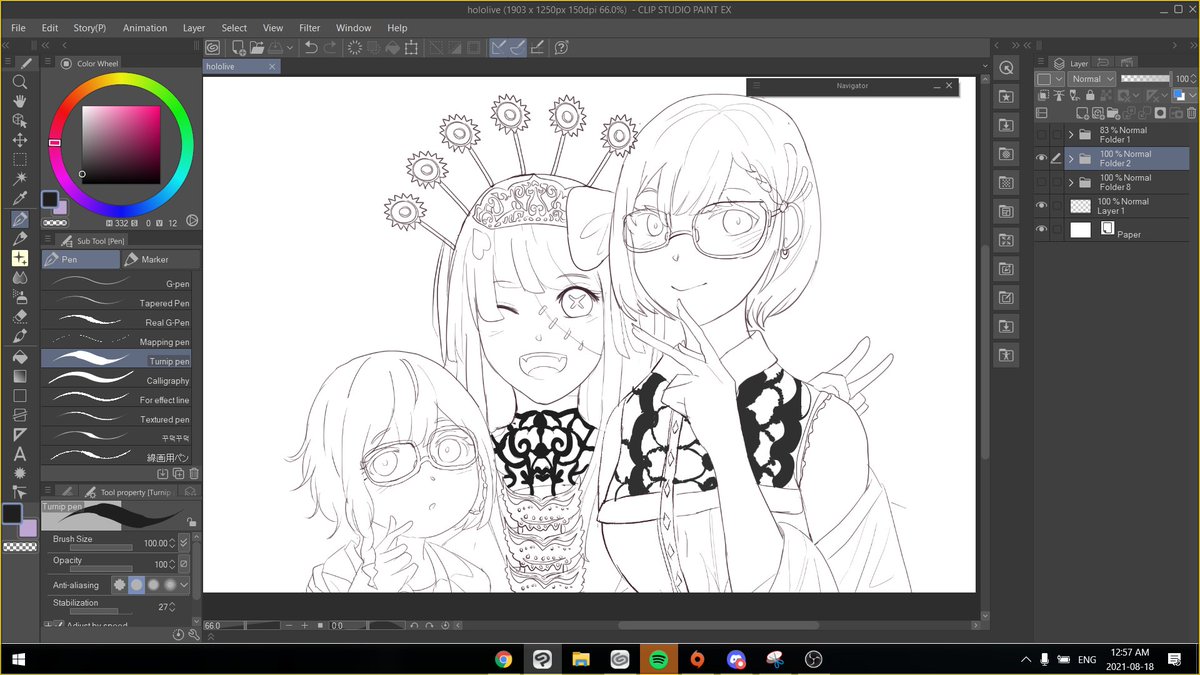Select the Move layer tool
The height and width of the screenshot is (675, 1200).
[x=20, y=140]
